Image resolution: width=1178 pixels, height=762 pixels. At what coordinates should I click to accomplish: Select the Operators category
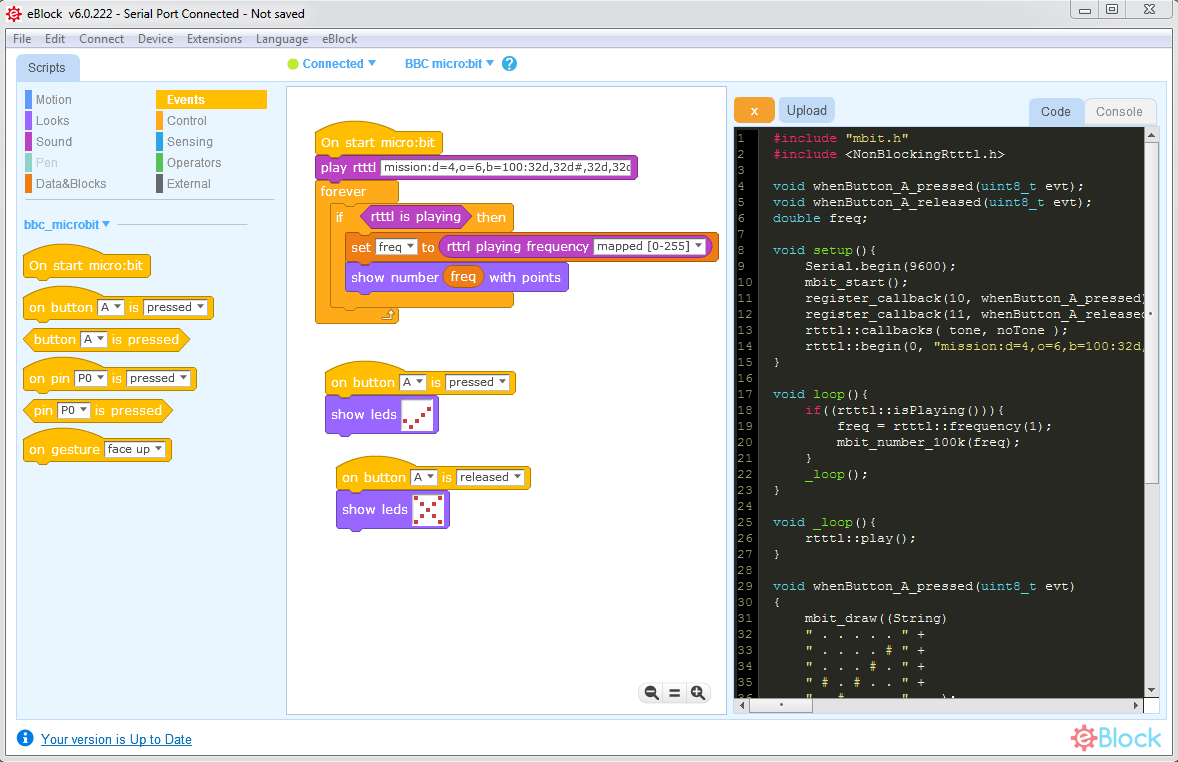pyautogui.click(x=194, y=163)
